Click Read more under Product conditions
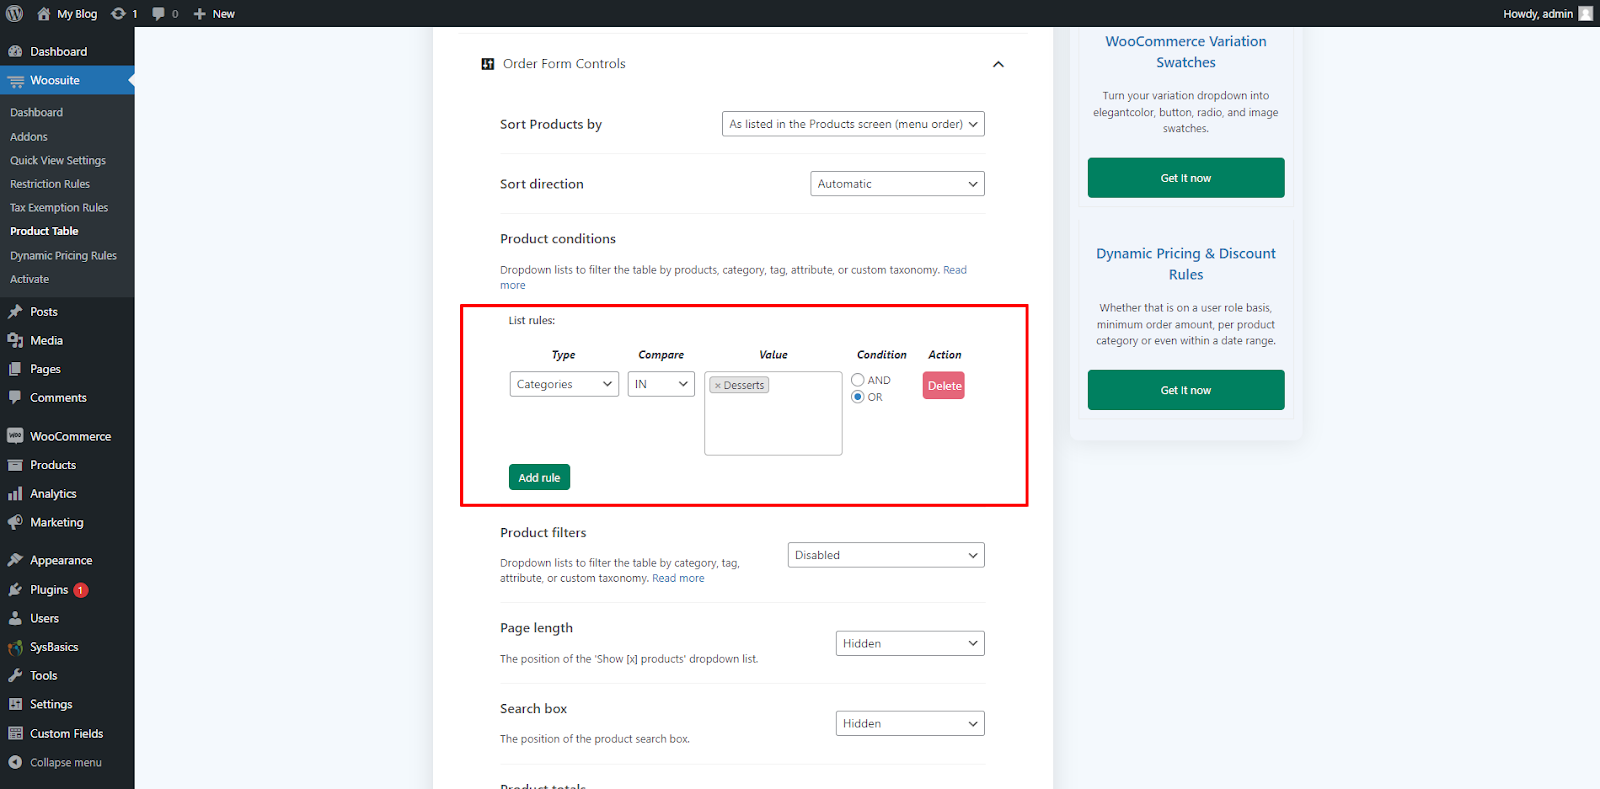This screenshot has height=789, width=1600. [x=955, y=270]
